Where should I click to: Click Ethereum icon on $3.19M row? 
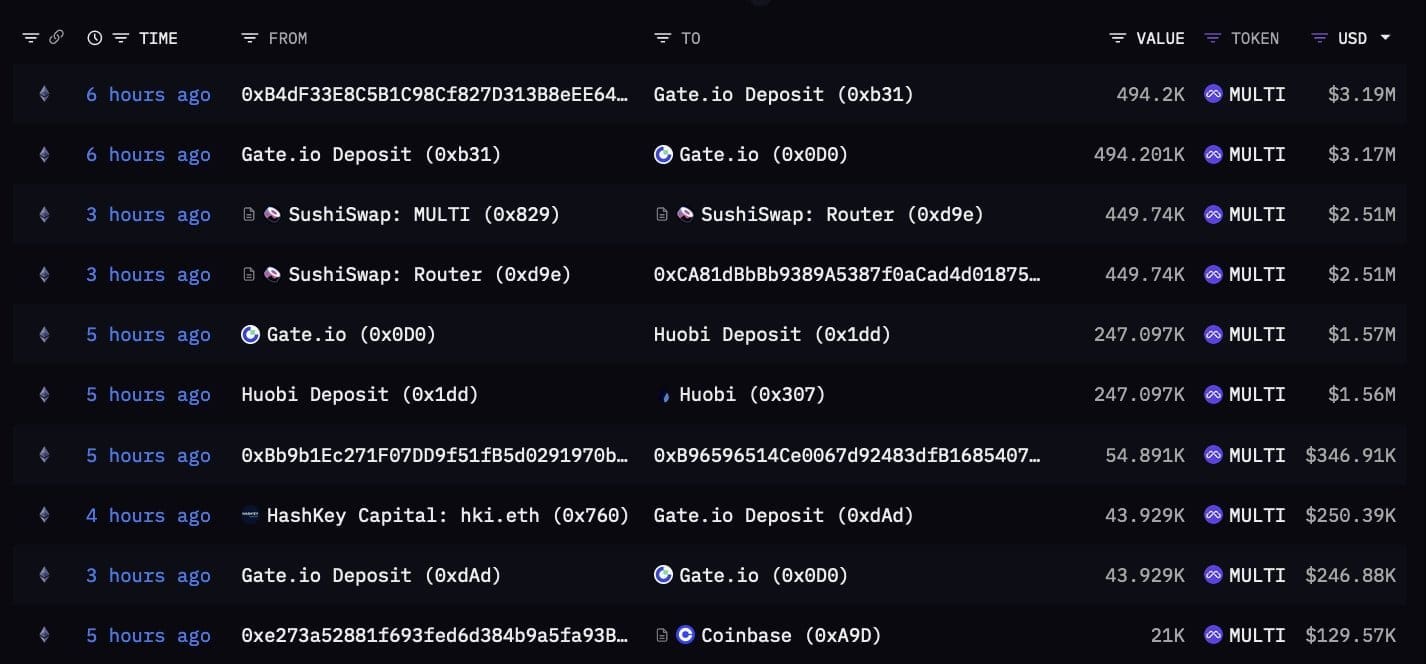(43, 94)
